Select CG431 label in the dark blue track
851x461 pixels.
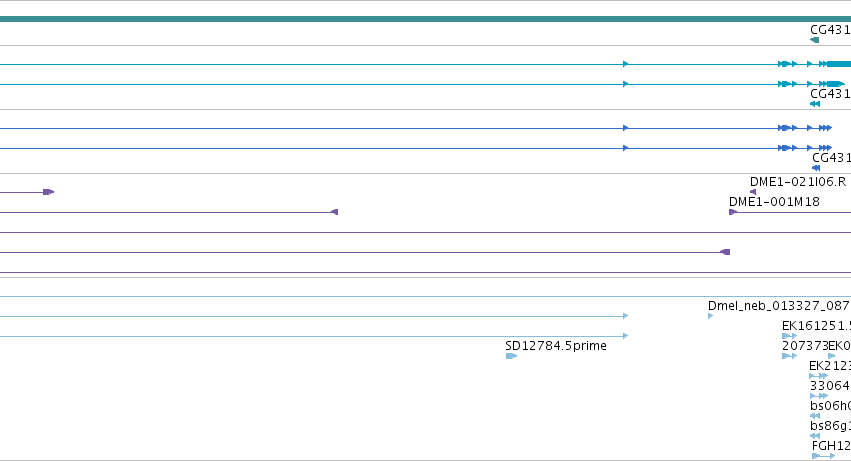coord(831,158)
